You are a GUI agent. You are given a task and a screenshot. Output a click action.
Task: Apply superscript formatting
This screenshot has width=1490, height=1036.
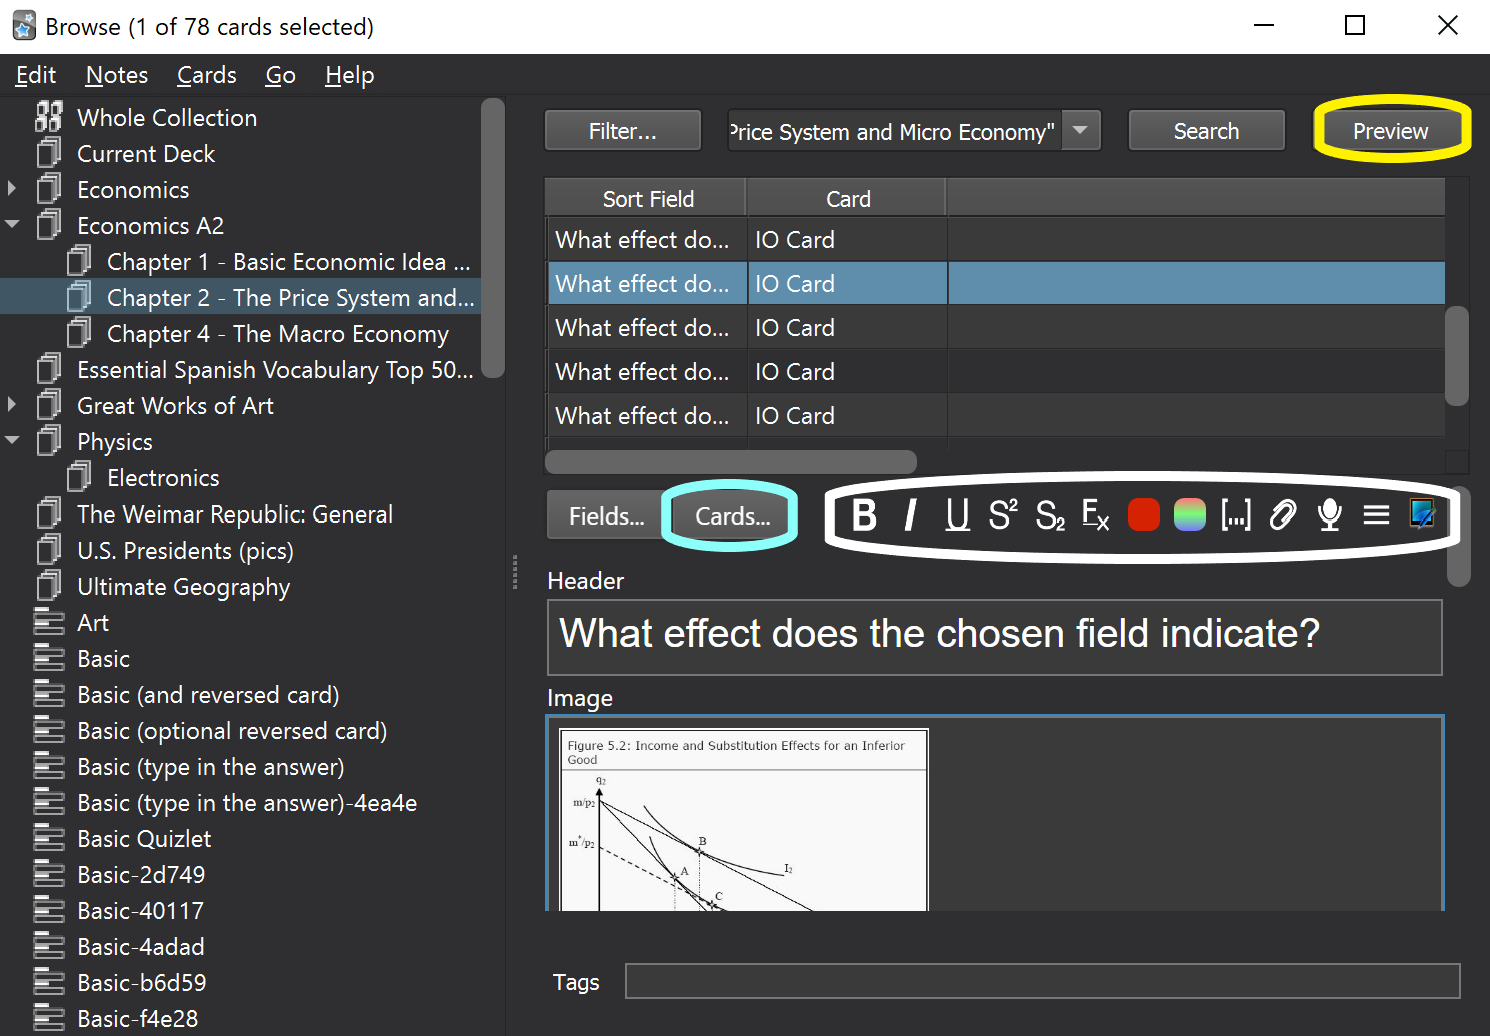point(1003,516)
